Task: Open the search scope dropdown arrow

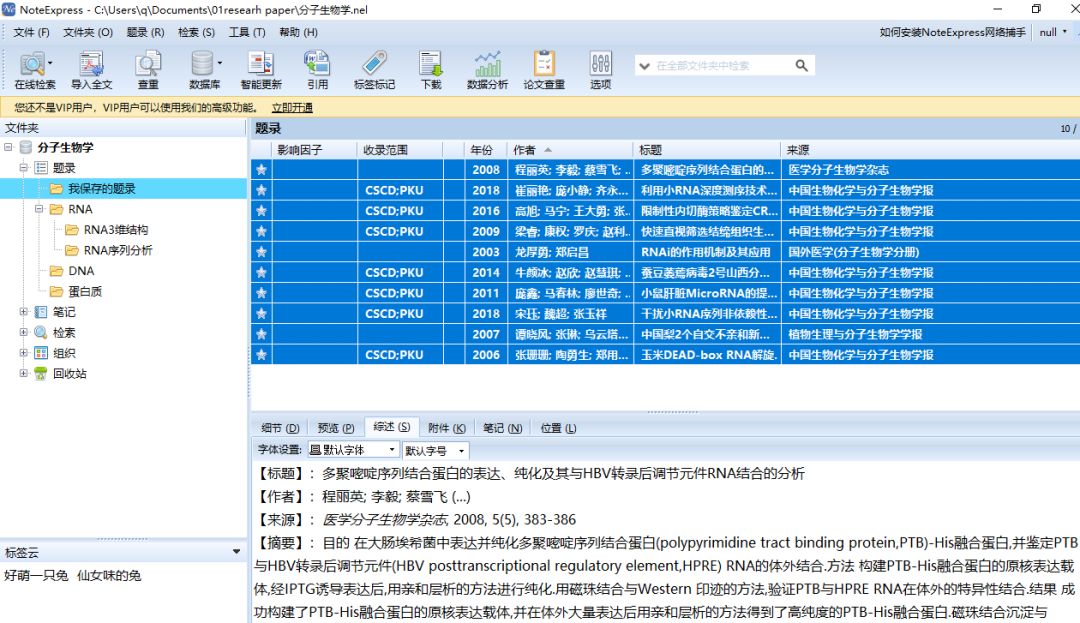Action: pos(644,66)
